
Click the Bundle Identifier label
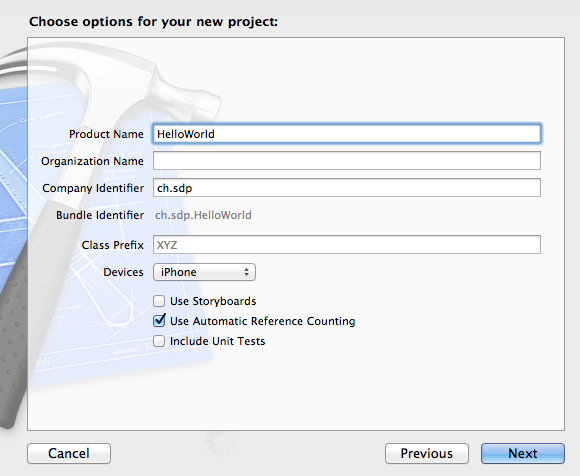pyautogui.click(x=100, y=215)
